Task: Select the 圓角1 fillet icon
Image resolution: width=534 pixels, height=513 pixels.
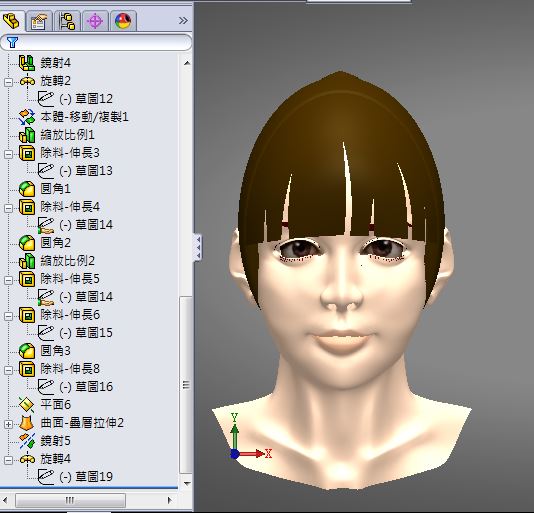Action: pos(27,189)
